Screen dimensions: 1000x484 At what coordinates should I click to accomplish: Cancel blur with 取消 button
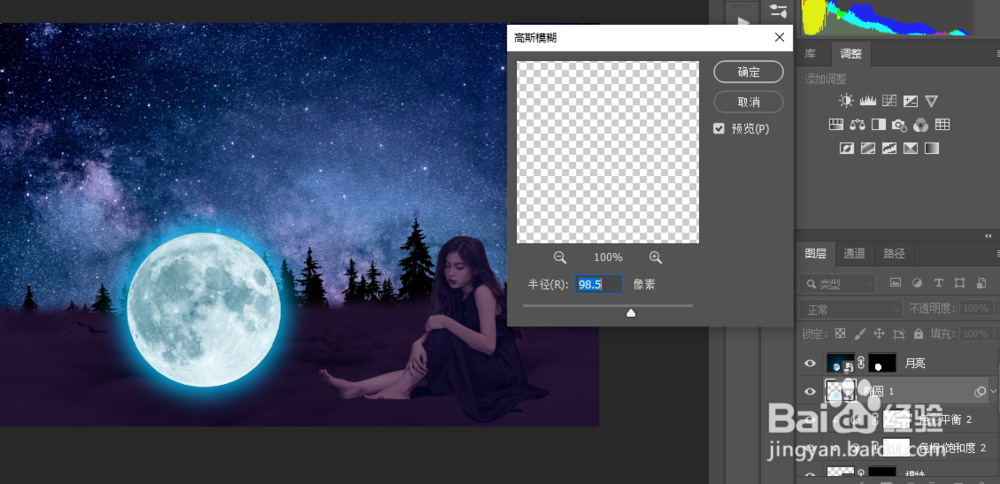click(x=748, y=102)
